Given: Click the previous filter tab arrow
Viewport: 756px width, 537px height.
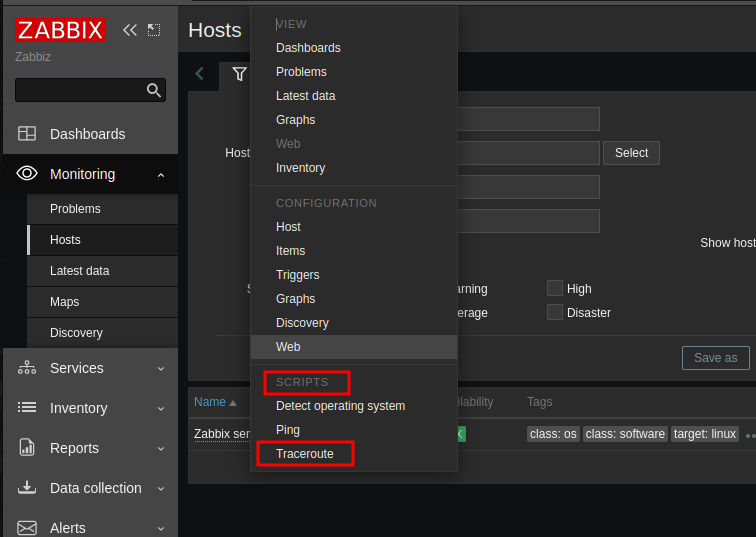Looking at the screenshot, I should pos(200,74).
